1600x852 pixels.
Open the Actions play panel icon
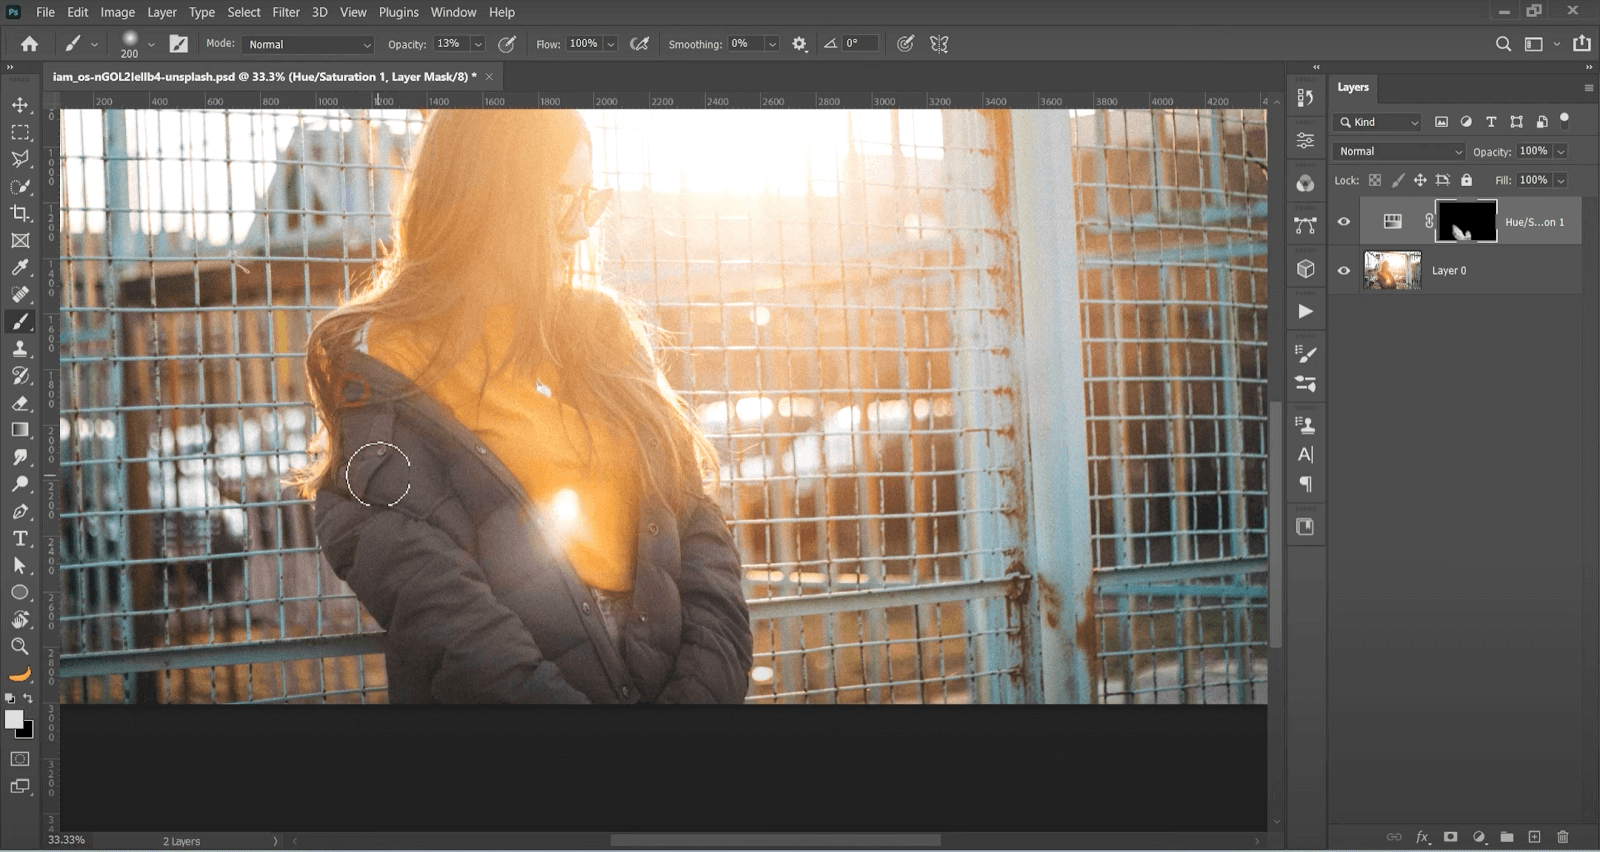(1305, 311)
